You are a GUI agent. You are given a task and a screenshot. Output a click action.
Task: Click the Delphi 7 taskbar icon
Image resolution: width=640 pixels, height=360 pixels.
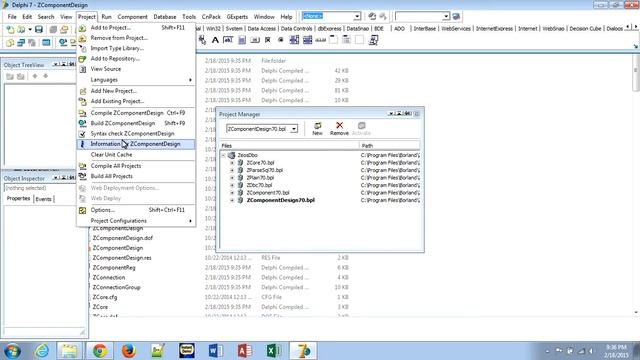click(x=303, y=351)
